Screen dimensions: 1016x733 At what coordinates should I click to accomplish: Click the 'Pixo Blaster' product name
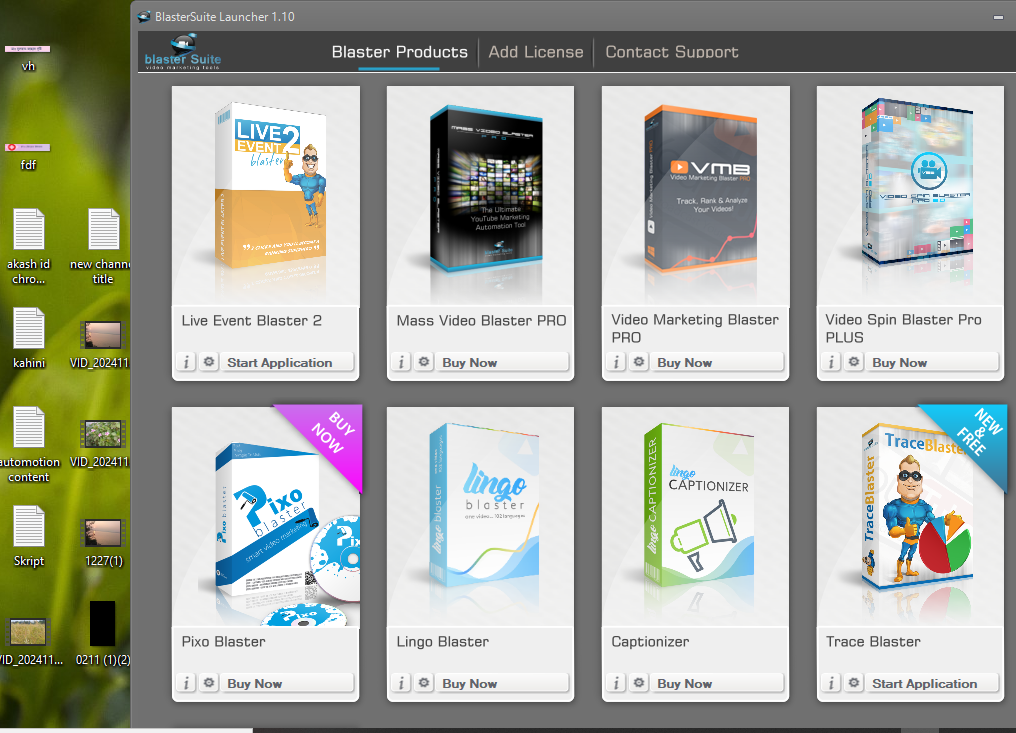pyautogui.click(x=224, y=642)
